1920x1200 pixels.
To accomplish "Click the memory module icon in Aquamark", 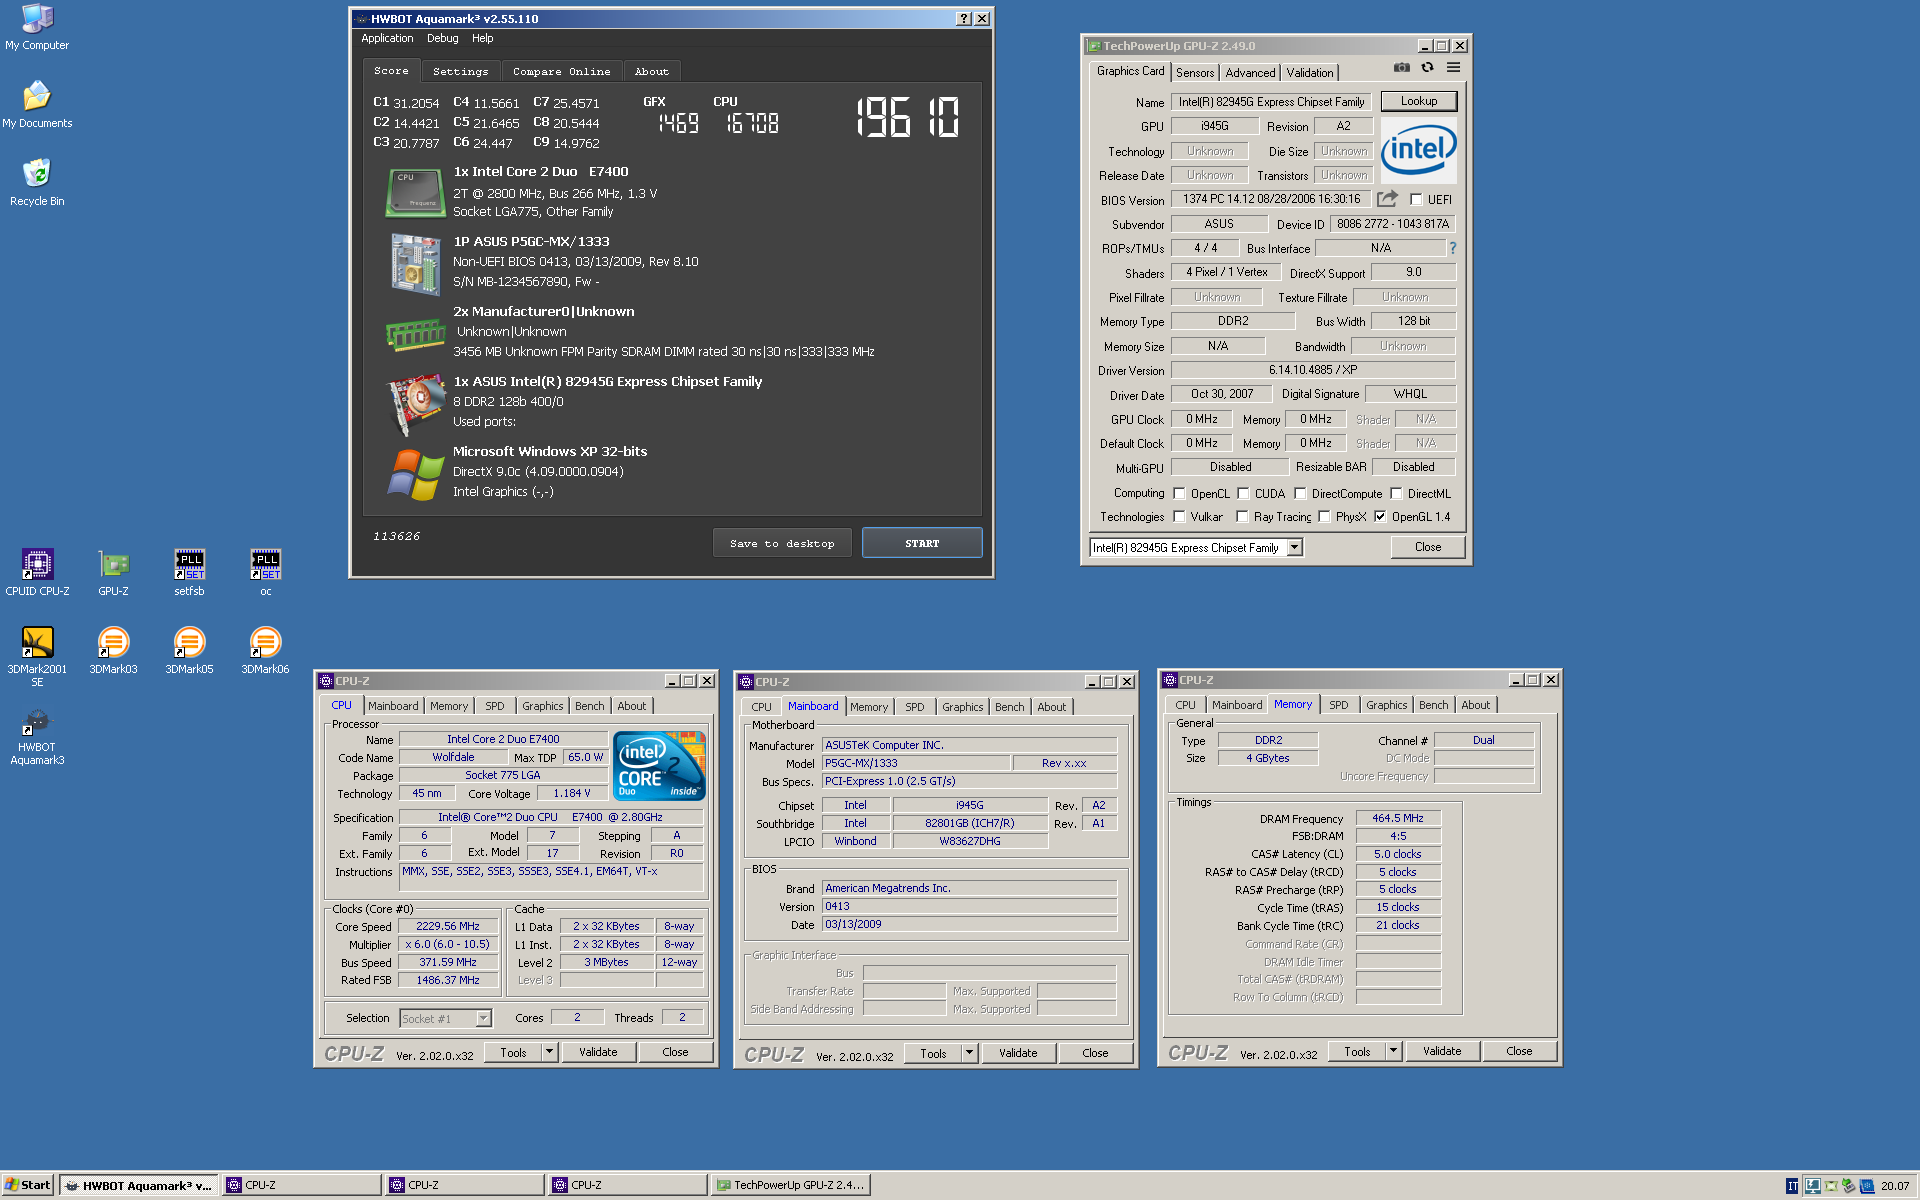I will (415, 335).
